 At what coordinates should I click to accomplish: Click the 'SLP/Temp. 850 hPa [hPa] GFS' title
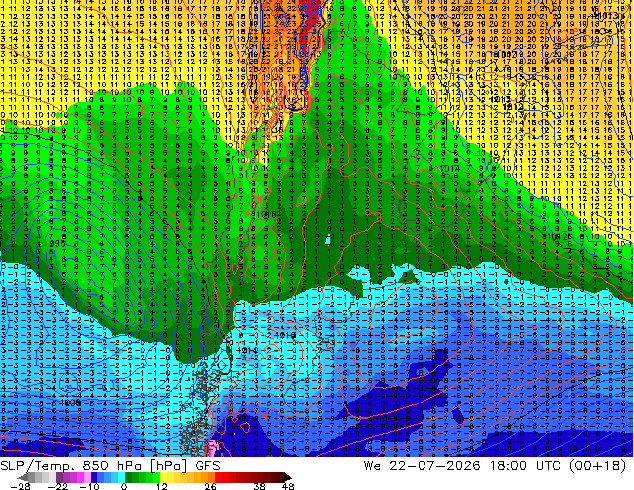click(110, 466)
